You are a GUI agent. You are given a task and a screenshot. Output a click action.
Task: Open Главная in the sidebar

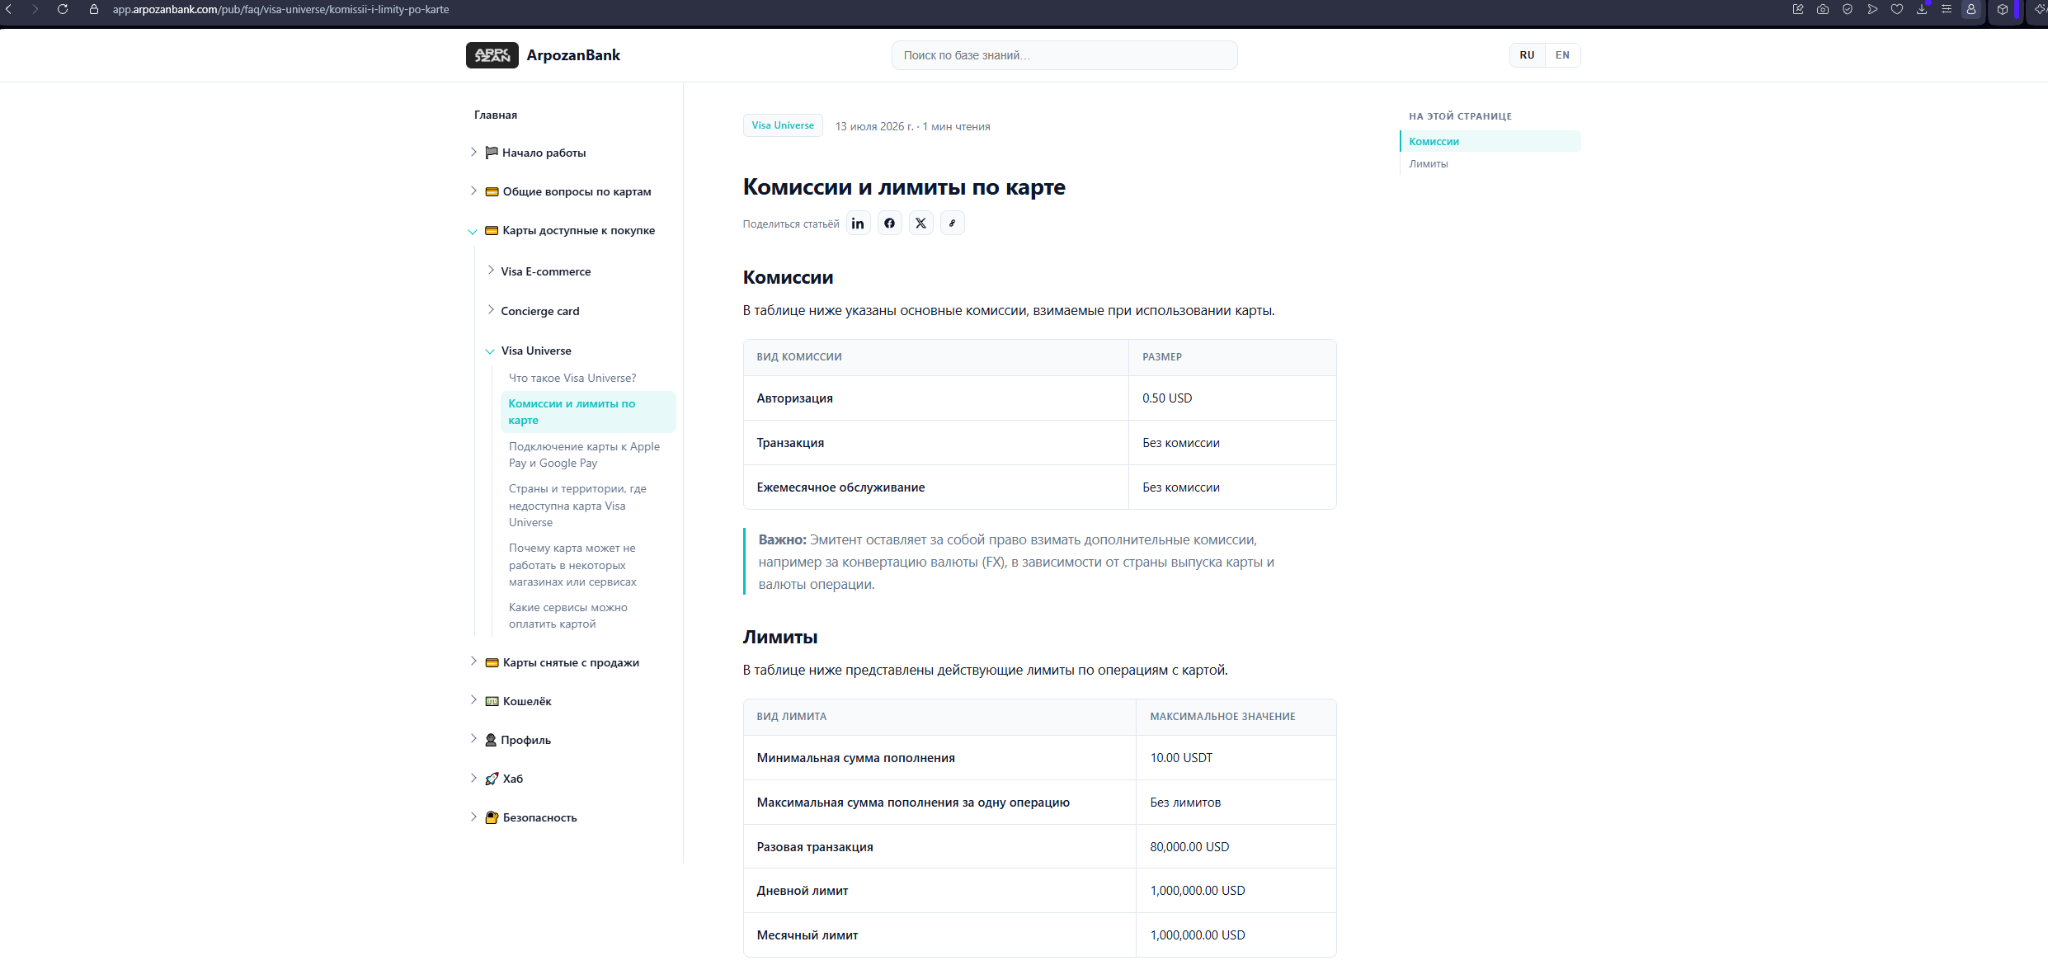(x=496, y=115)
